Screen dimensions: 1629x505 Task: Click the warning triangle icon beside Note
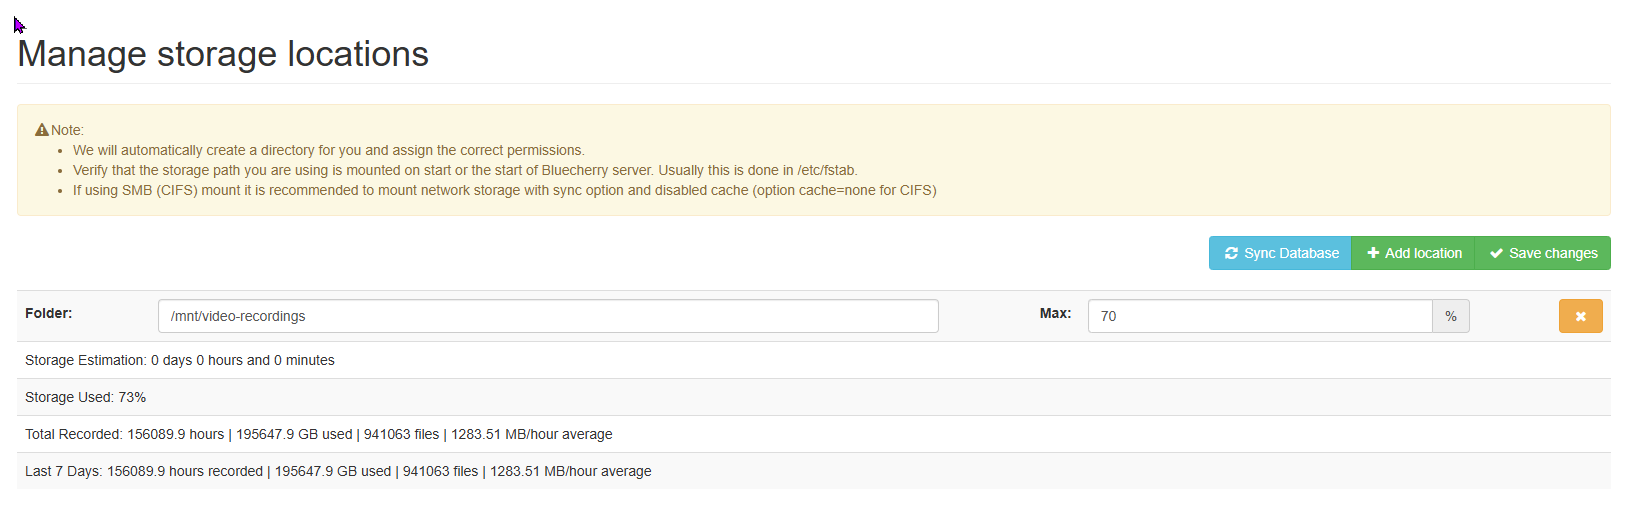click(42, 130)
